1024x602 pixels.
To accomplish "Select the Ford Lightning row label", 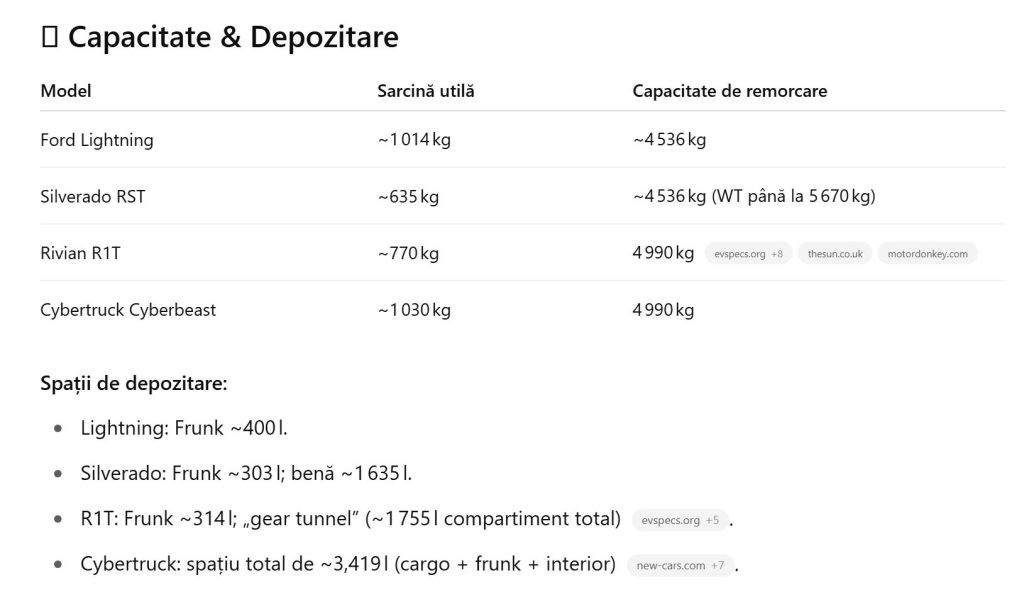I will coord(97,140).
